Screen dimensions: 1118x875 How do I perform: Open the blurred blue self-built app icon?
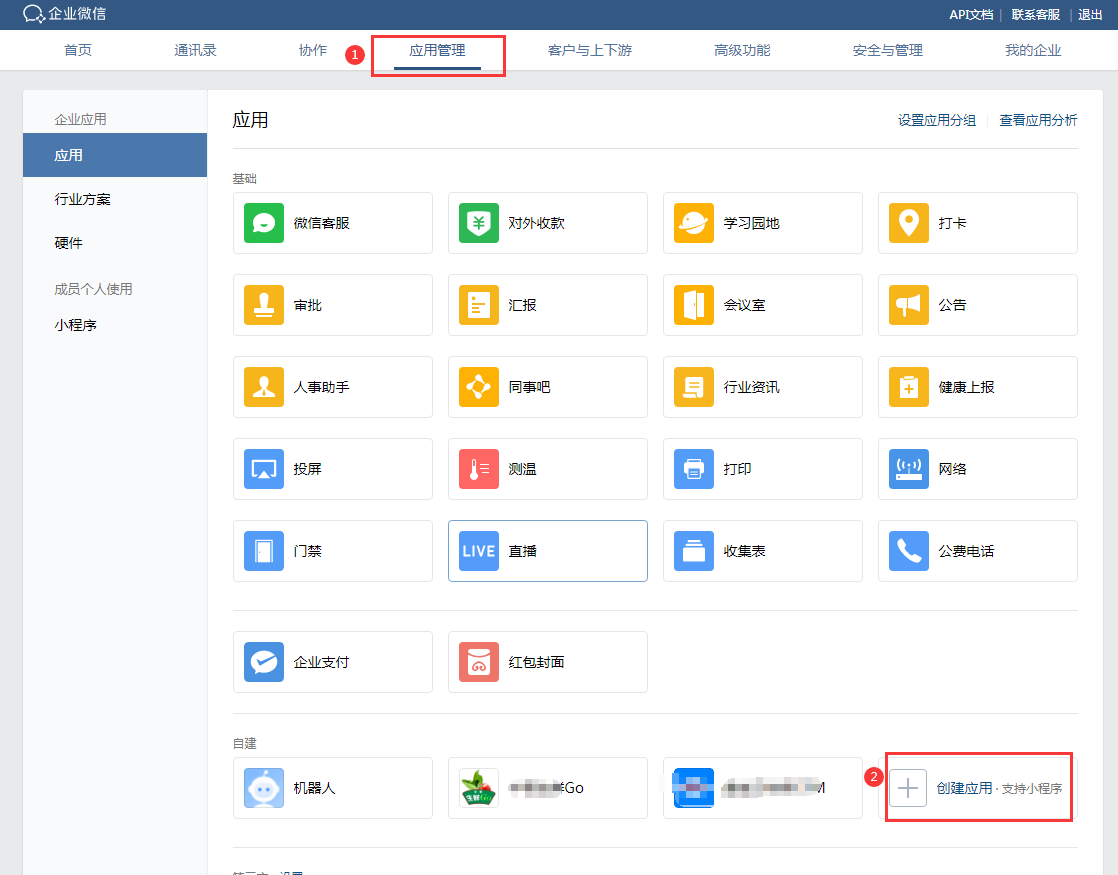pos(694,788)
